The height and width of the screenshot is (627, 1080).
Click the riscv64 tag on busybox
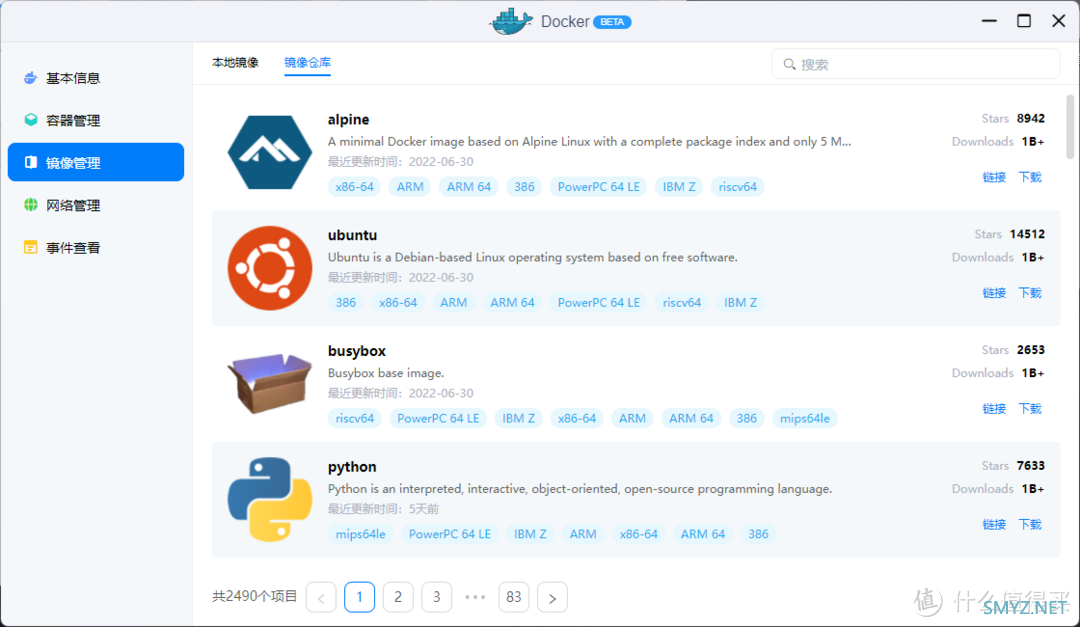pyautogui.click(x=355, y=418)
